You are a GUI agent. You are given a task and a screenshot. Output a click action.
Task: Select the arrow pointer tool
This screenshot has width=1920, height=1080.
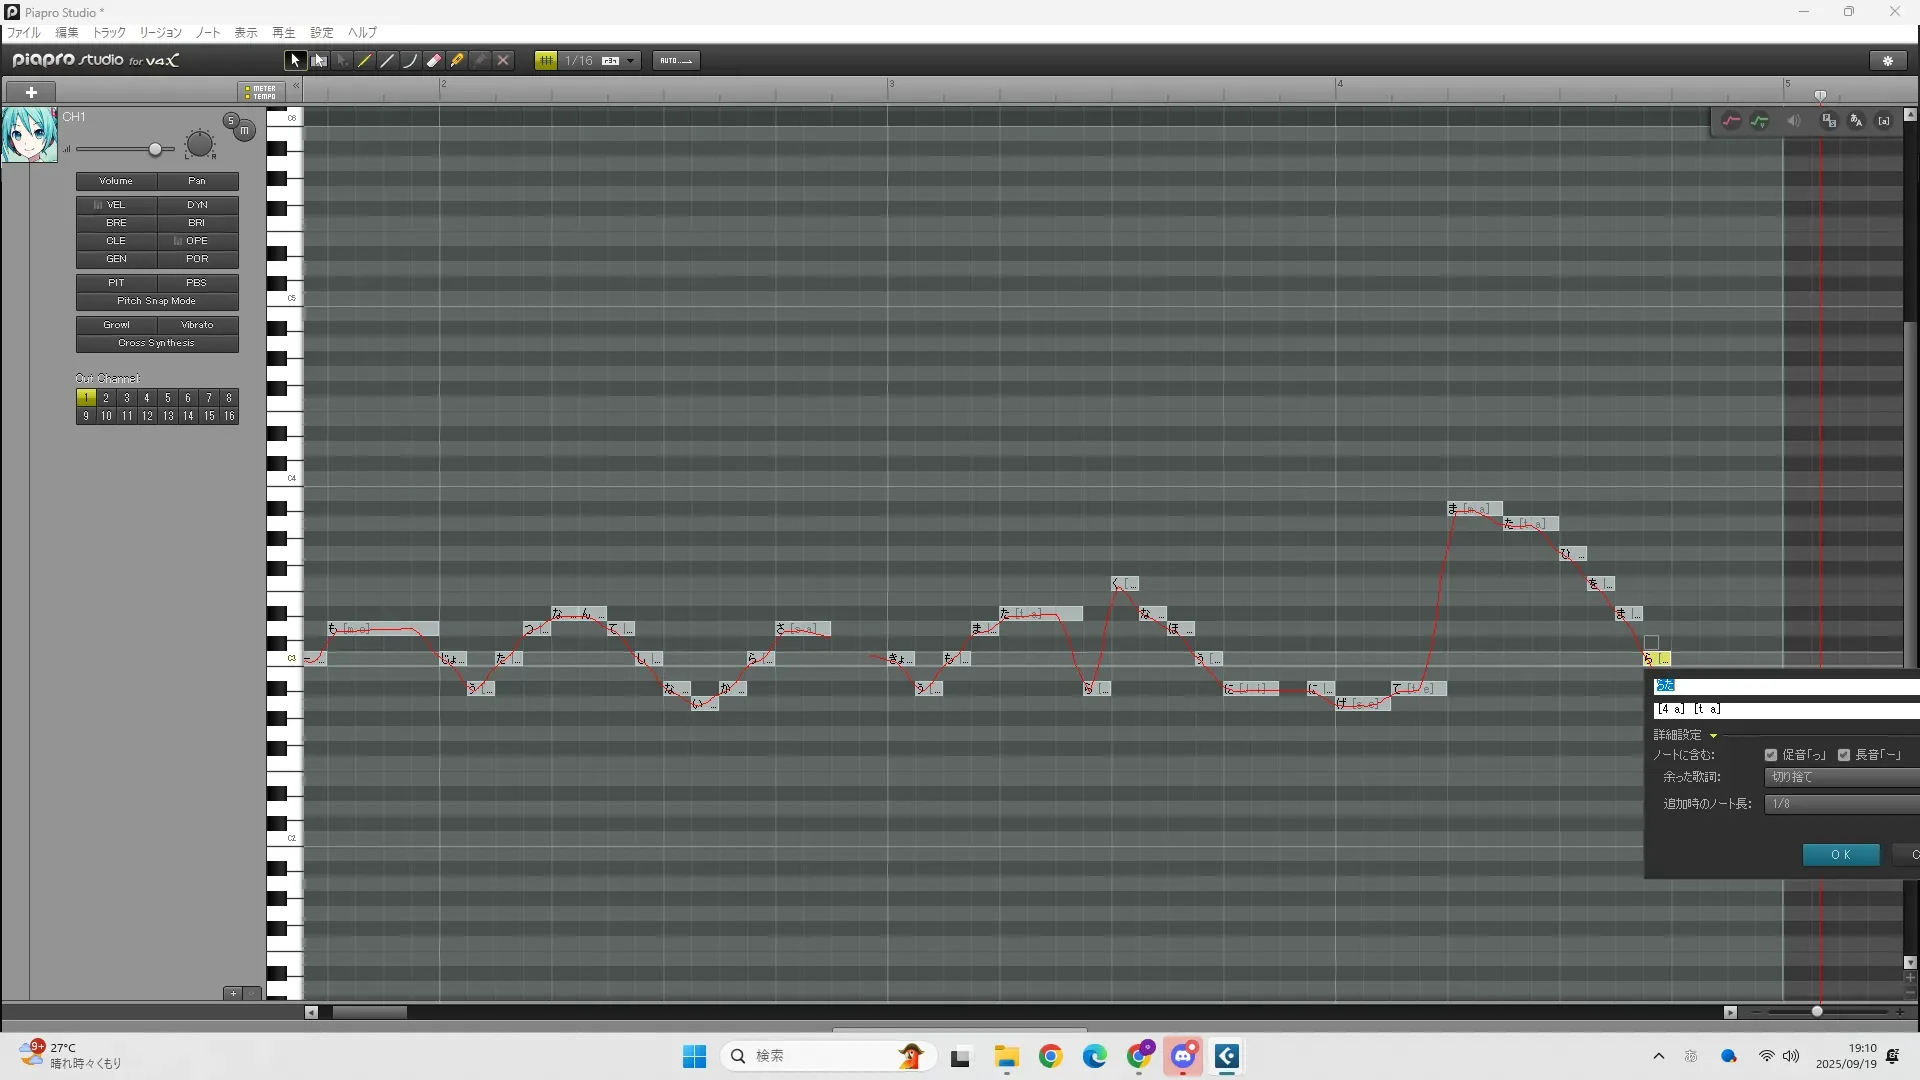(x=295, y=61)
